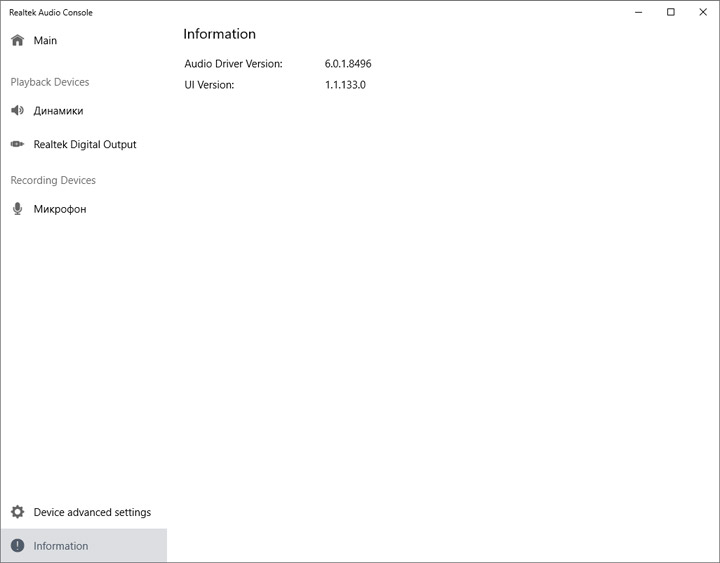Click the digital output connector icon
720x563 pixels.
pyautogui.click(x=17, y=144)
